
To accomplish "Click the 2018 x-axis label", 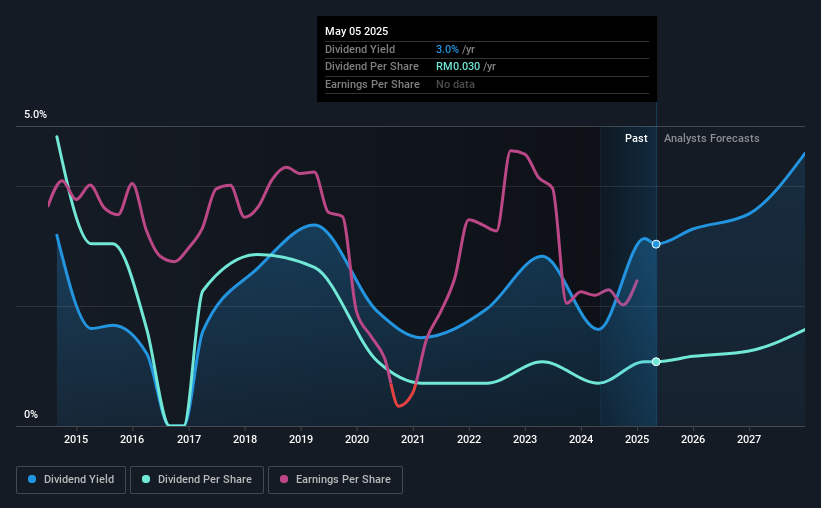I will (245, 439).
